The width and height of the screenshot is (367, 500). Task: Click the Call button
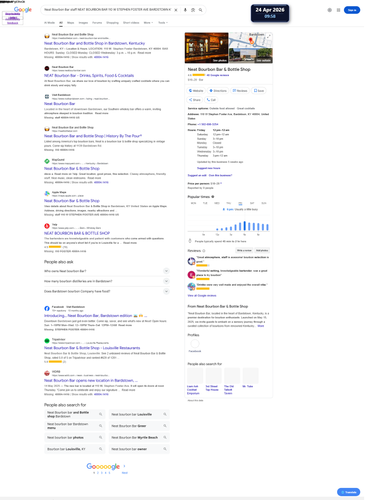[x=211, y=100]
